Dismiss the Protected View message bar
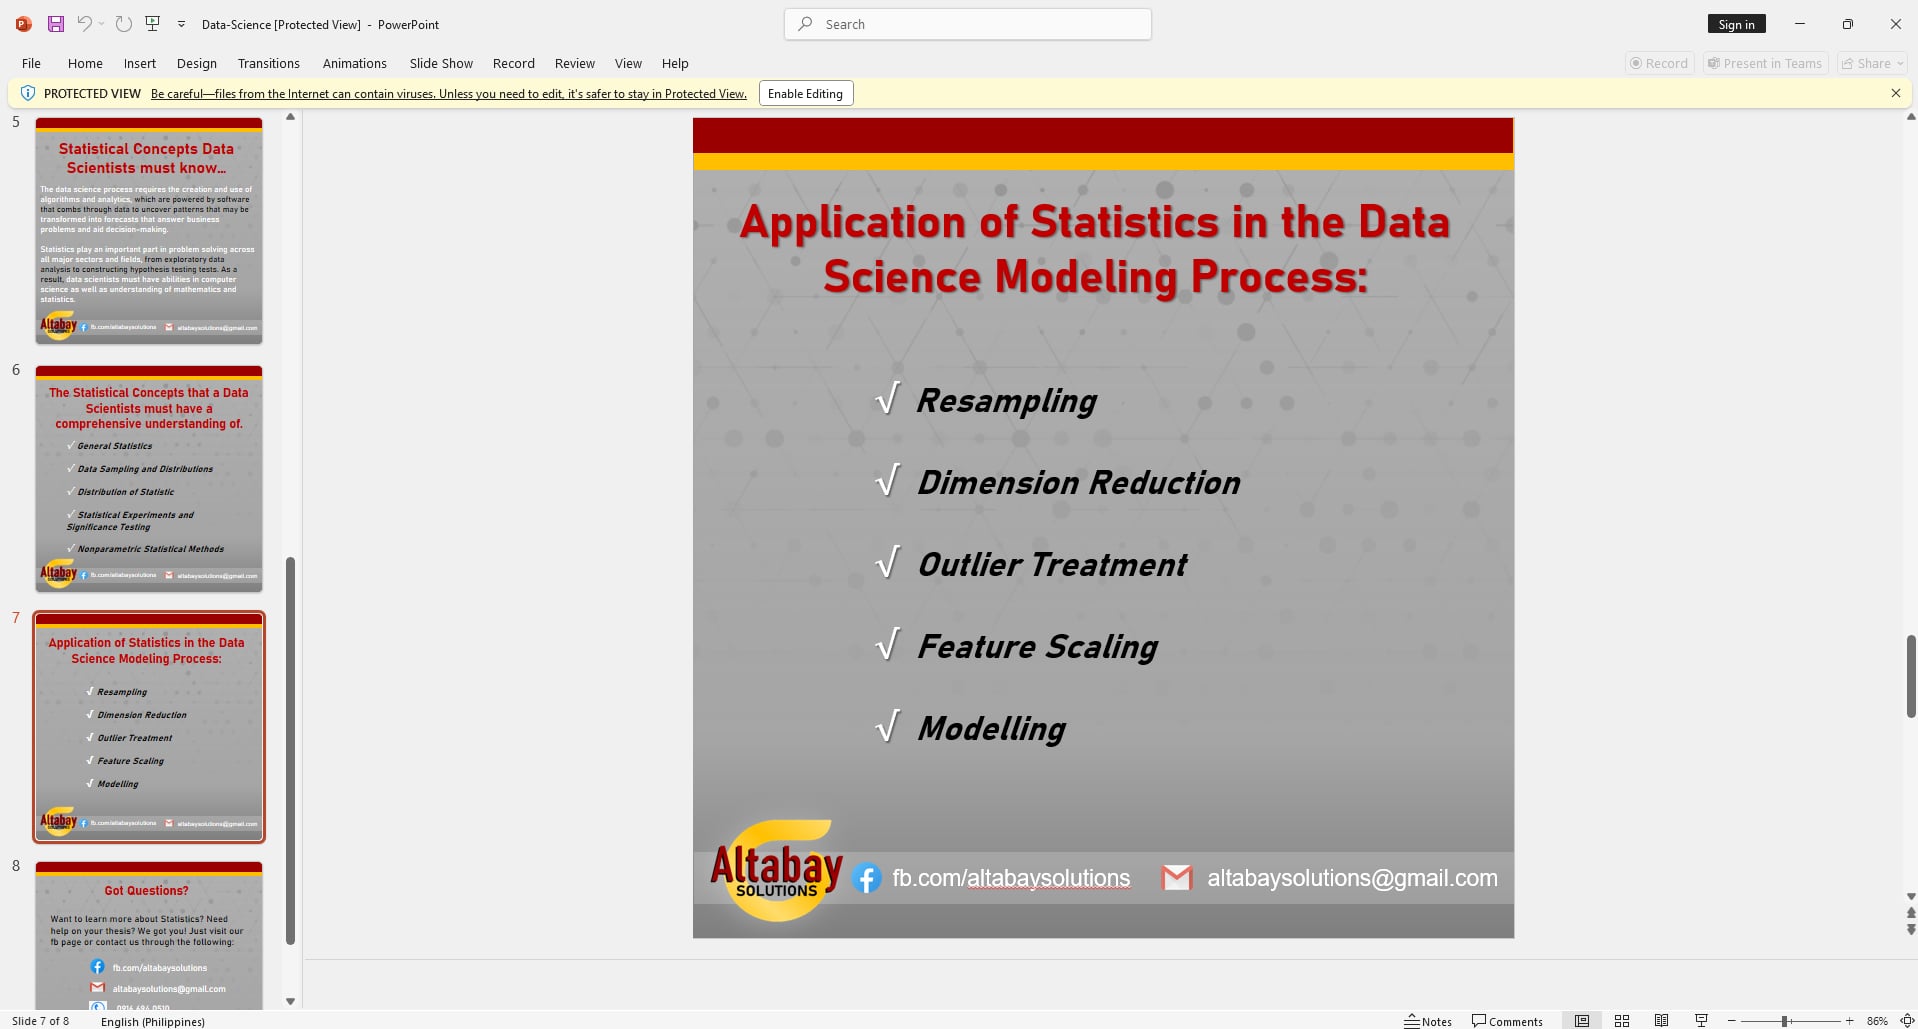This screenshot has height=1029, width=1918. [1895, 93]
